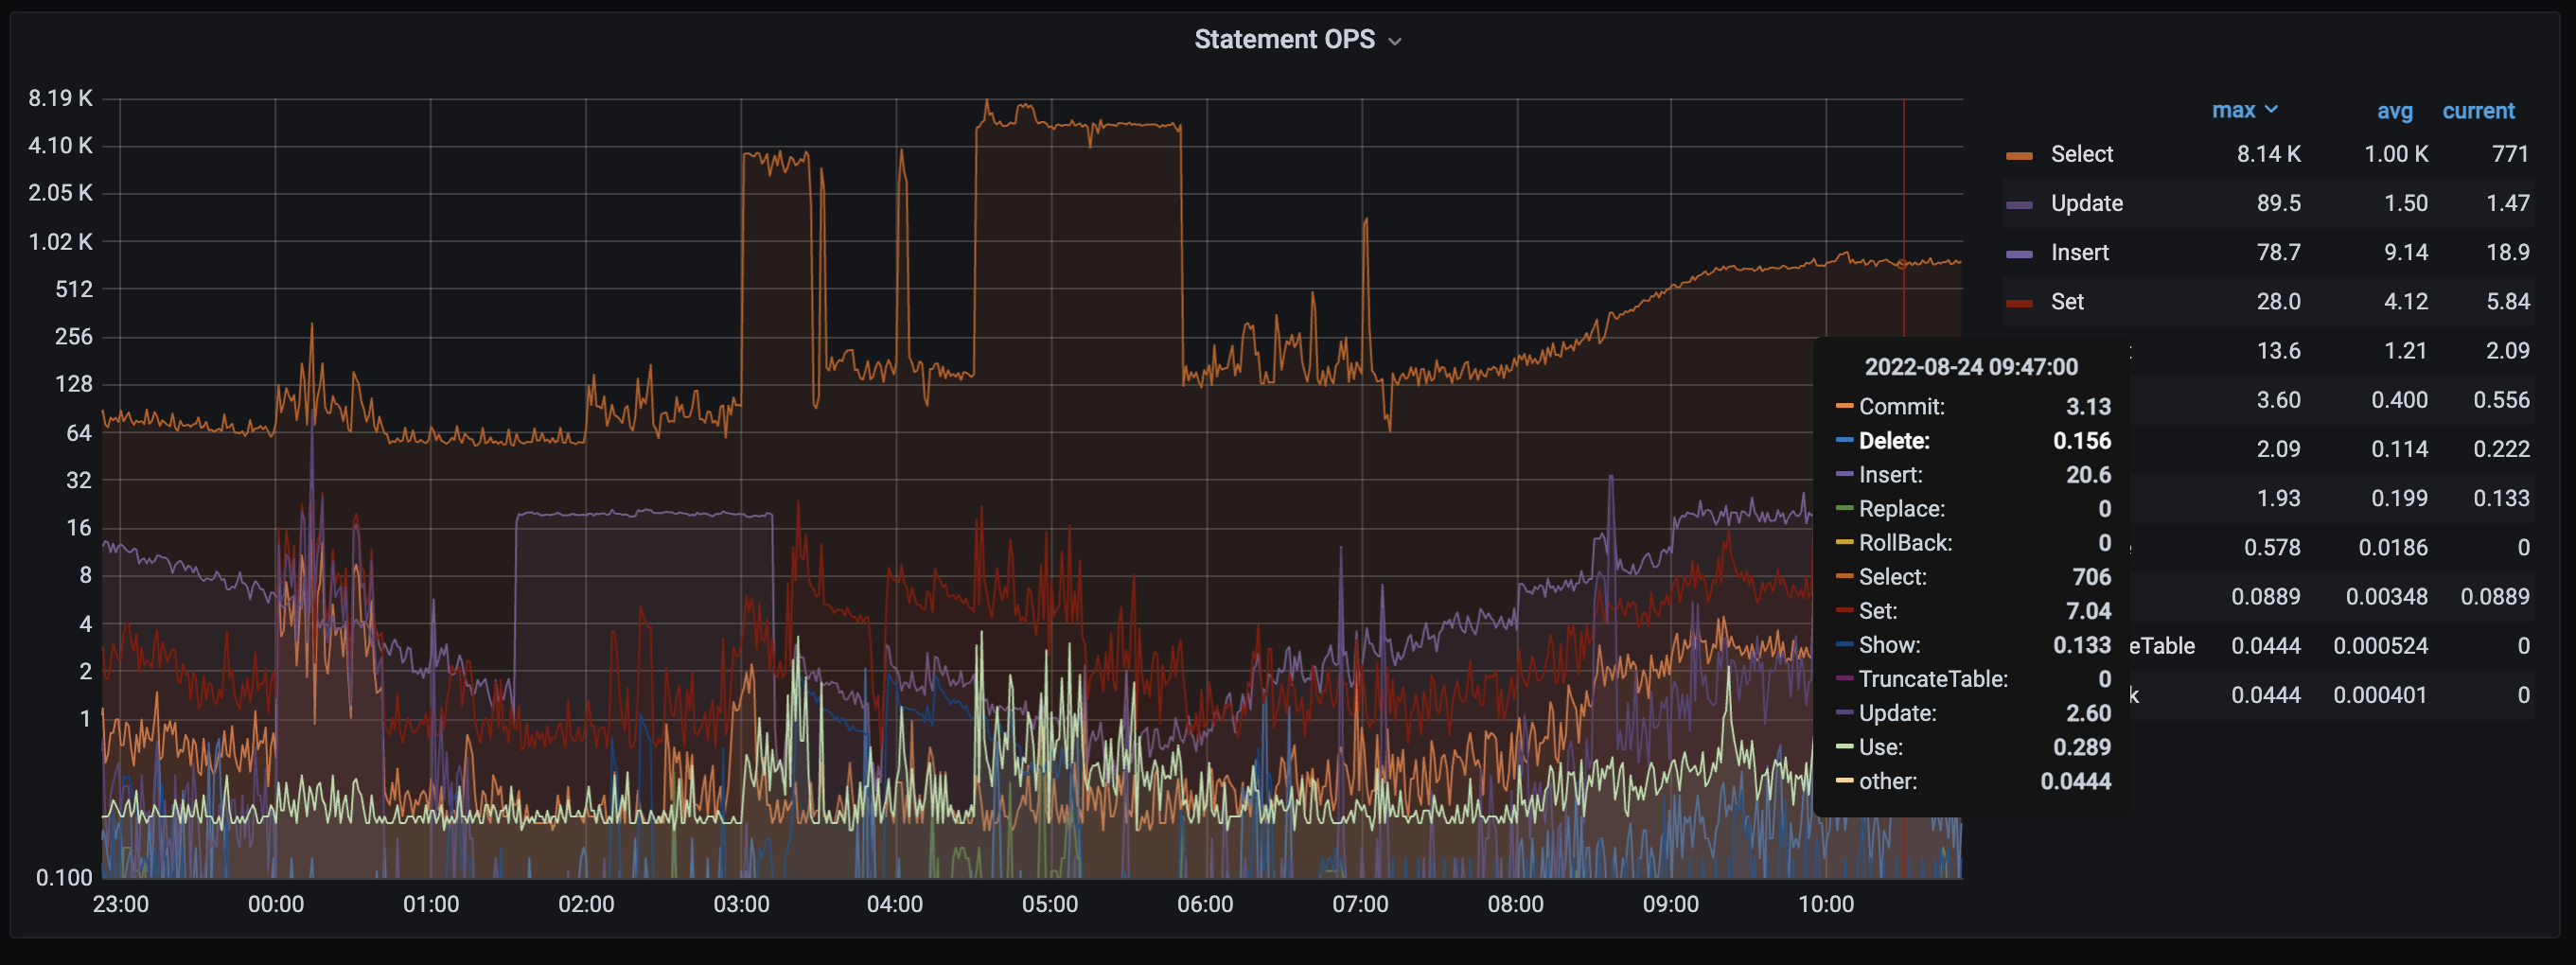Click the 23:00 label on the time axis
Viewport: 2576px width, 965px height.
pos(121,904)
